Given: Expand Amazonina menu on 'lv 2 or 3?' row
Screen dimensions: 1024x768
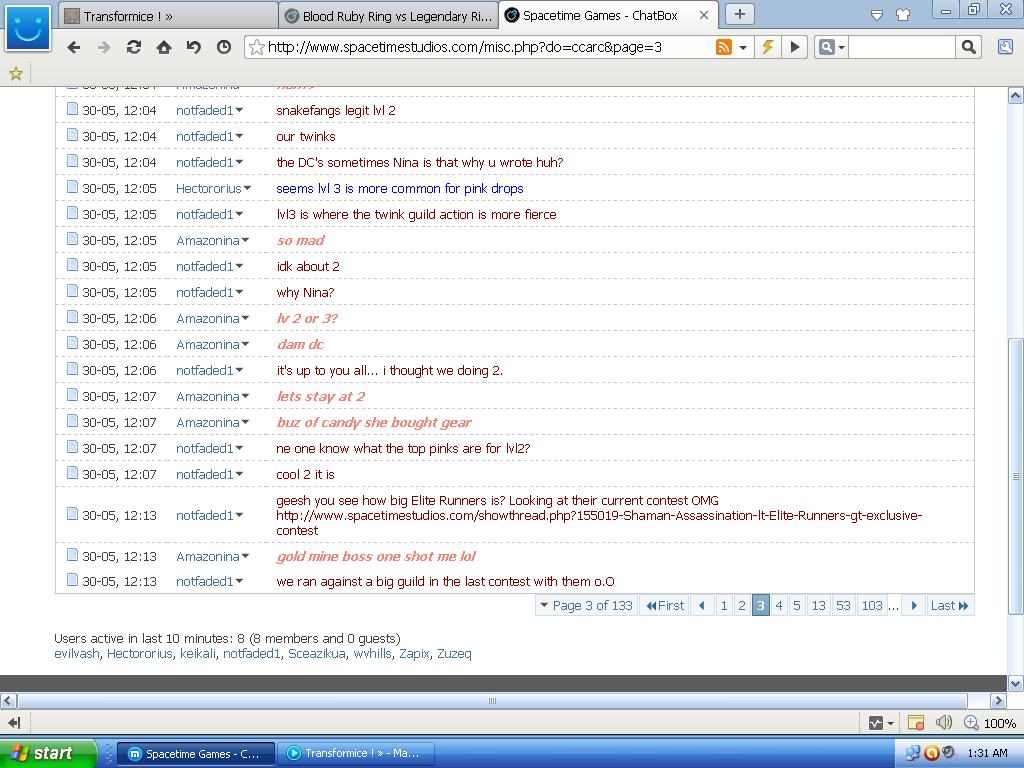Looking at the screenshot, I should [246, 319].
